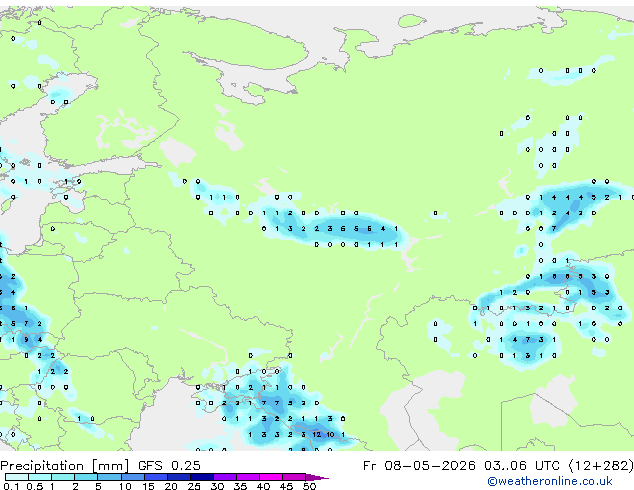Click the '03..06 UTC' time text
Viewport: 634px width, 490px height.
(x=522, y=465)
